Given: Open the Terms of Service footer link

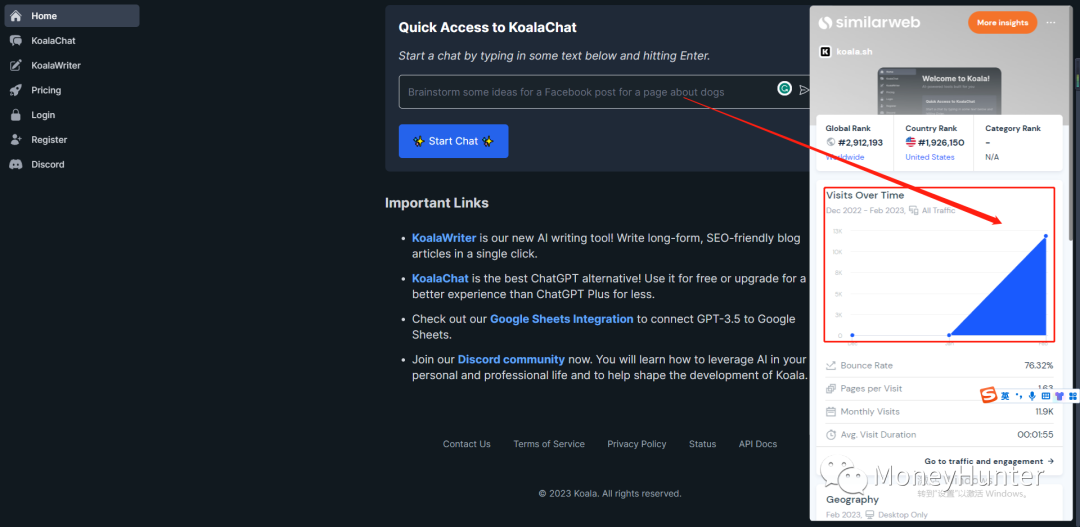Looking at the screenshot, I should pos(549,444).
